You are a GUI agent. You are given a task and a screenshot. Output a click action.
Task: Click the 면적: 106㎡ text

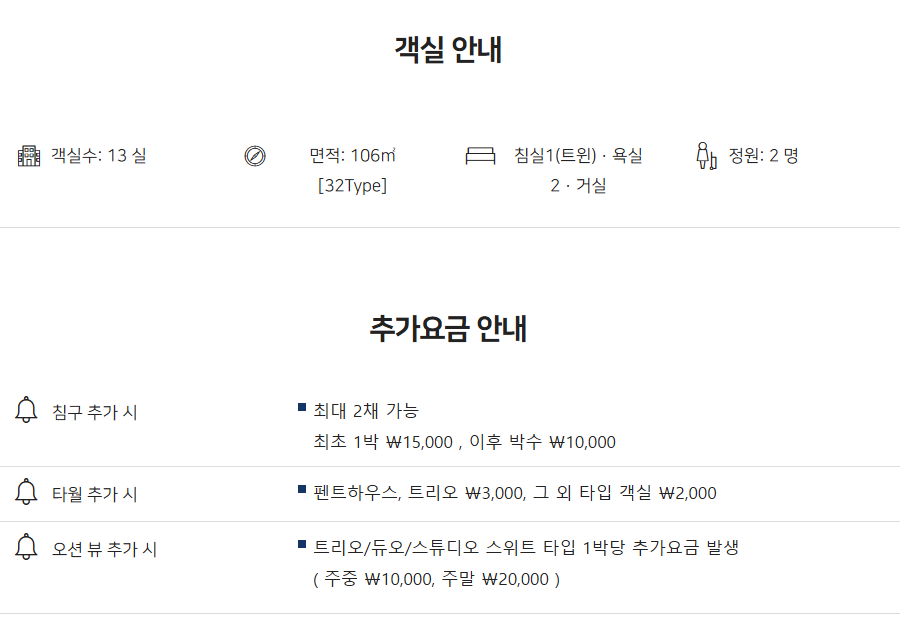tap(352, 156)
